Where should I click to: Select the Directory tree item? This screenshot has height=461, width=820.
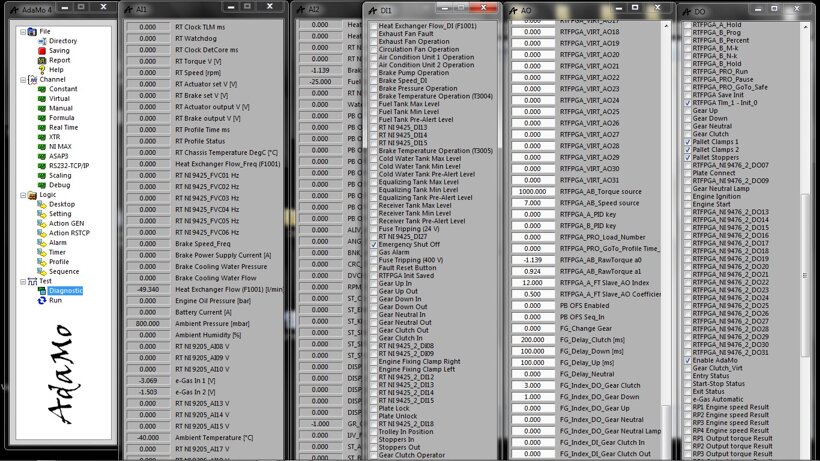[x=62, y=41]
